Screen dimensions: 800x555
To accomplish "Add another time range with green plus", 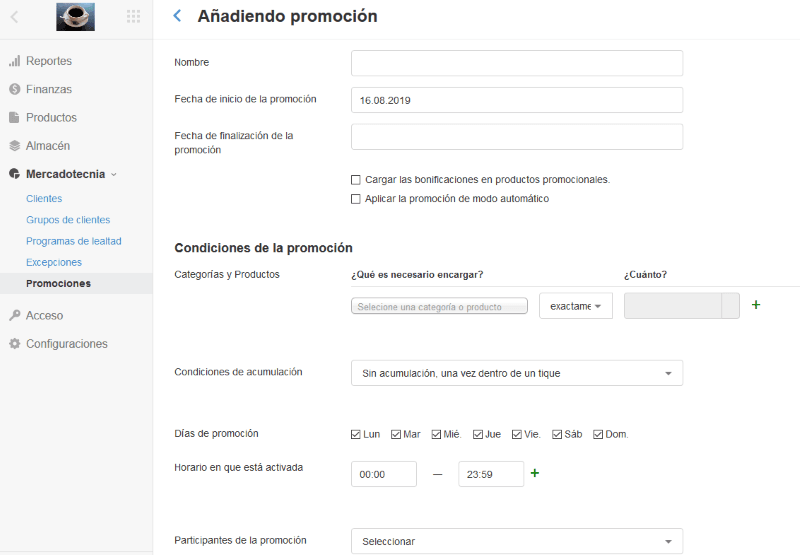I will click(535, 473).
